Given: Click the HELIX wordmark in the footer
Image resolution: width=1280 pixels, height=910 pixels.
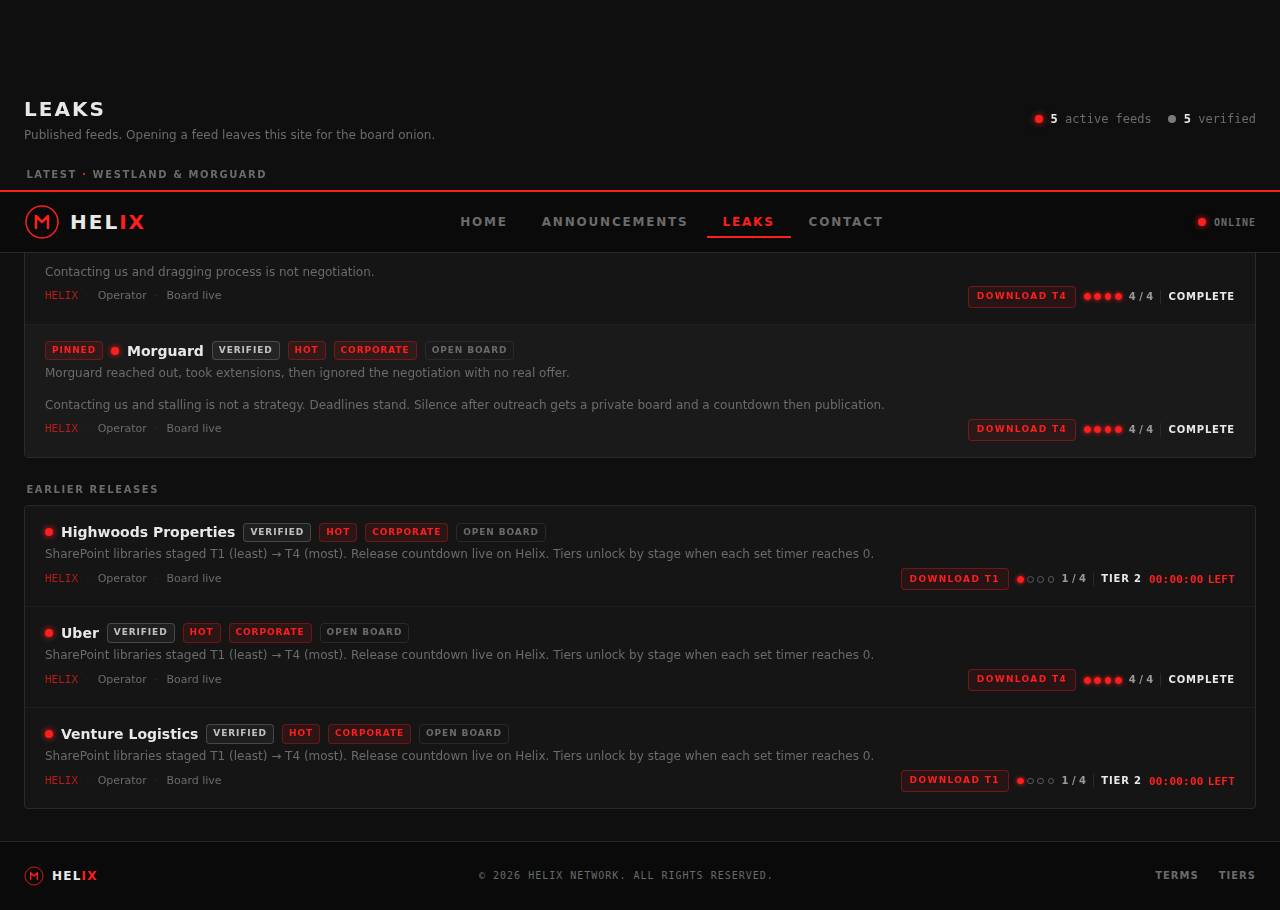Looking at the screenshot, I should point(75,876).
